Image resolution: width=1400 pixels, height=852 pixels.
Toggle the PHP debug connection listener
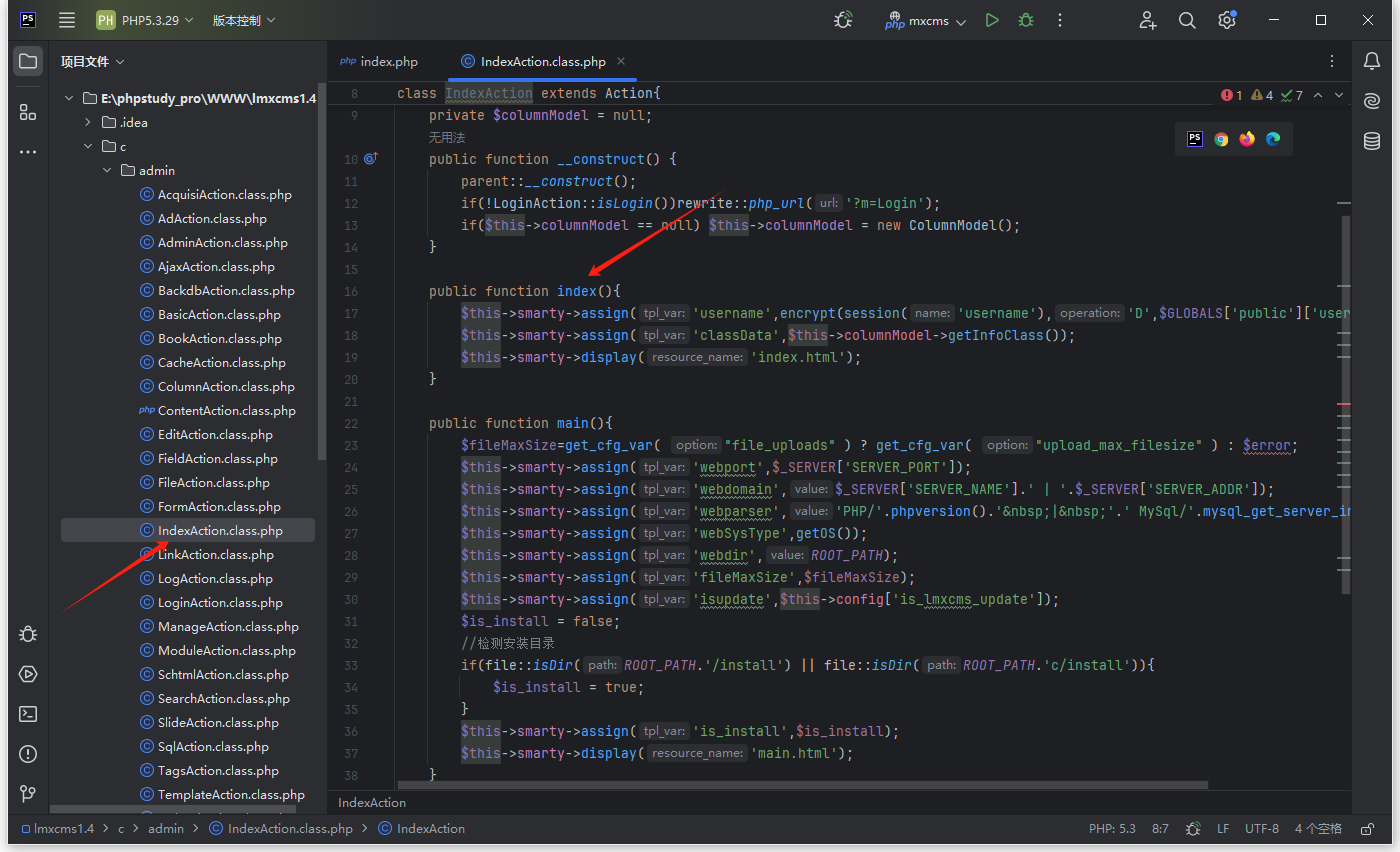pyautogui.click(x=844, y=20)
